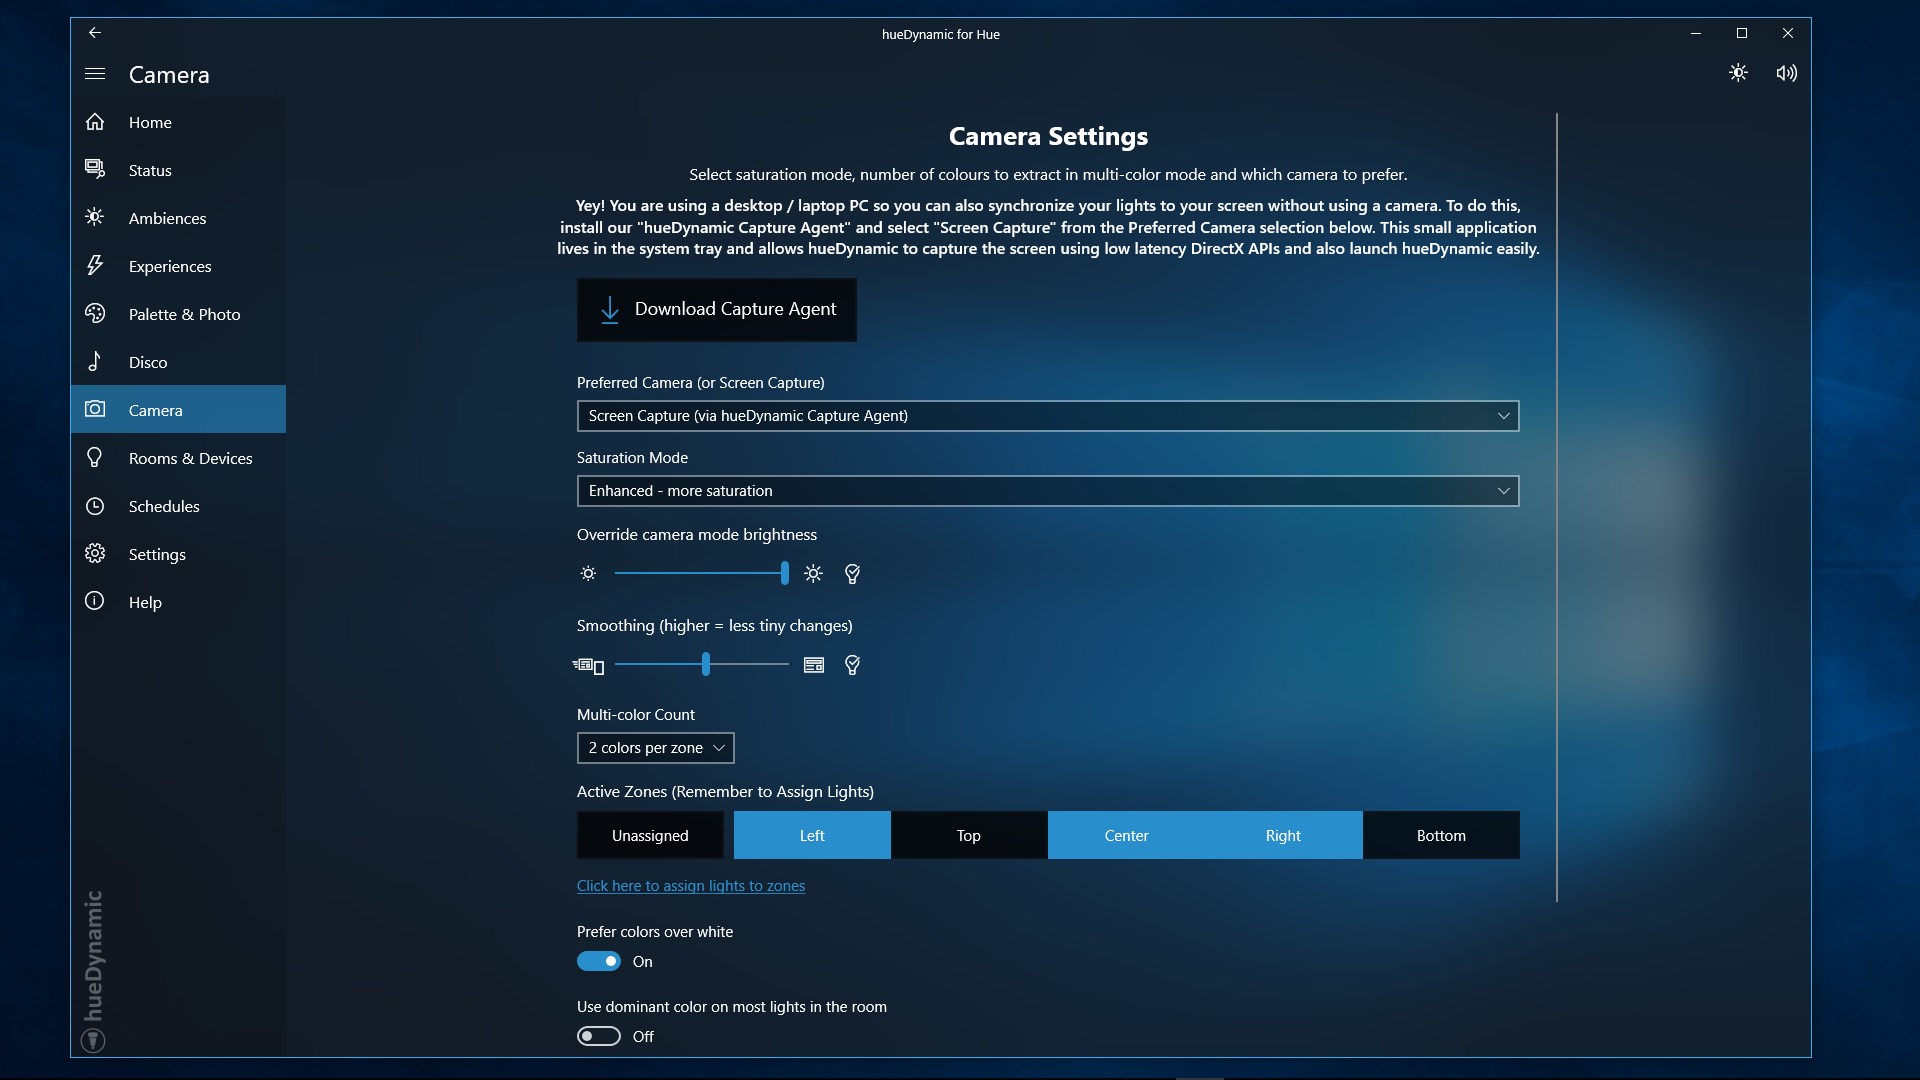Open the hamburger navigation menu

(x=95, y=74)
